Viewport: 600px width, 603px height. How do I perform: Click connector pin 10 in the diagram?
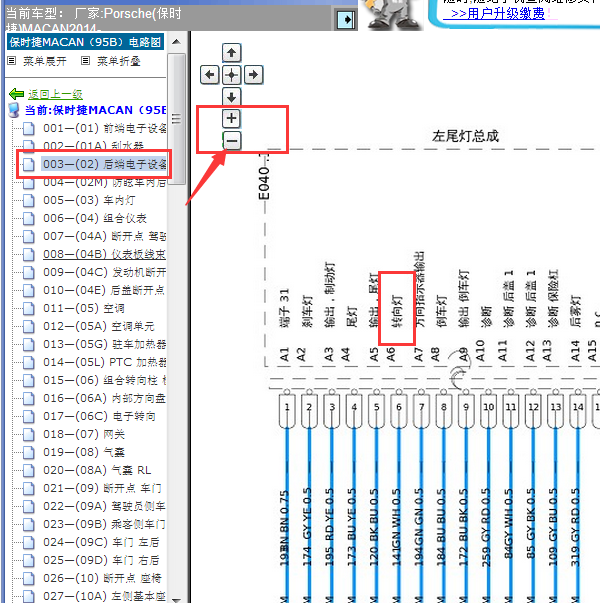coord(488,410)
